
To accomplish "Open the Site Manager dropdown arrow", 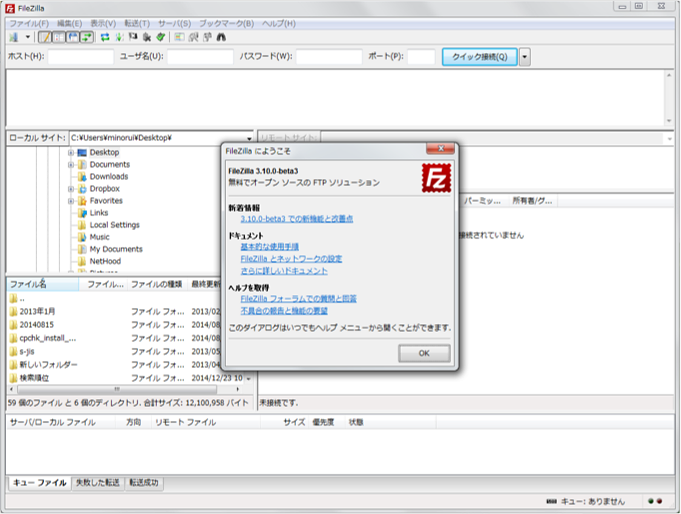I will click(27, 37).
